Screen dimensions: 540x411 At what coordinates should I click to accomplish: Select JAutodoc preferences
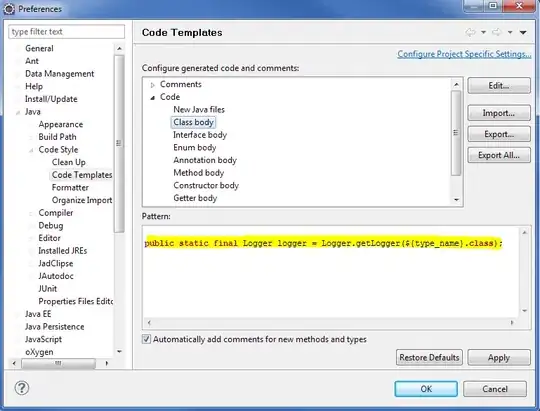click(x=56, y=276)
